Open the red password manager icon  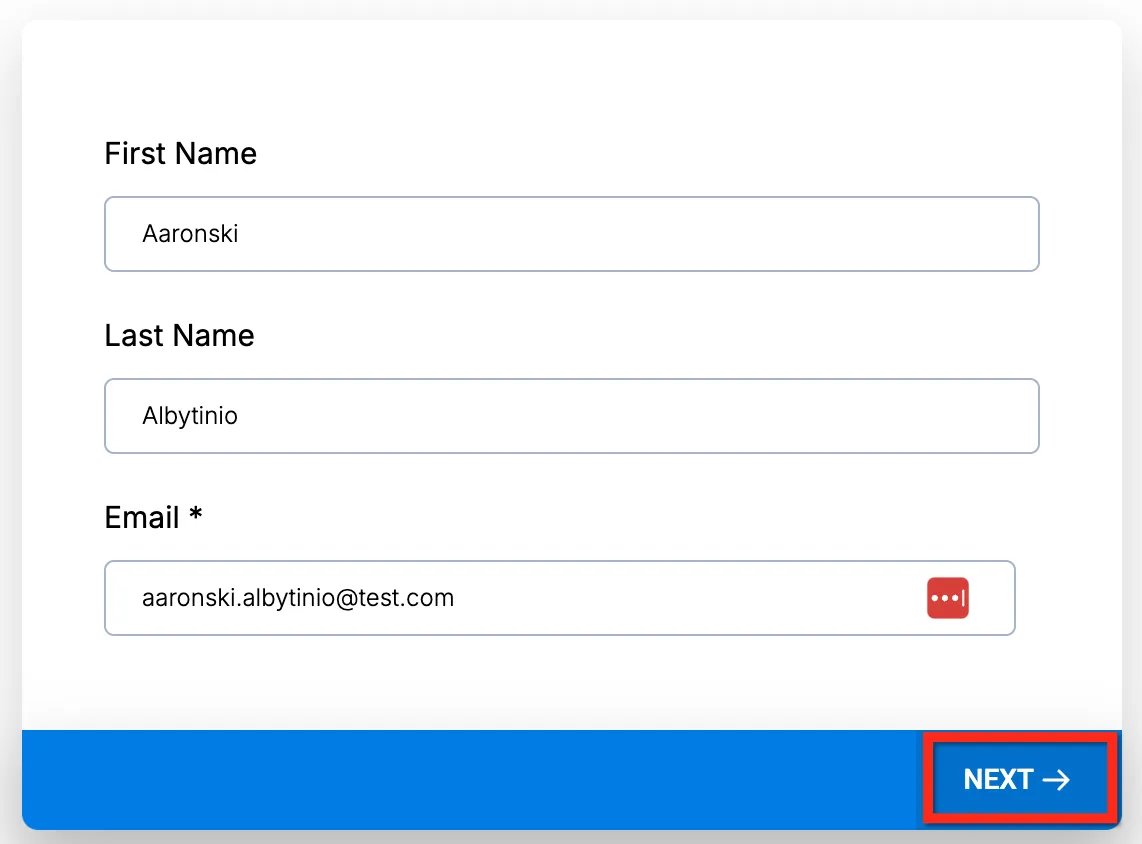[x=948, y=598]
